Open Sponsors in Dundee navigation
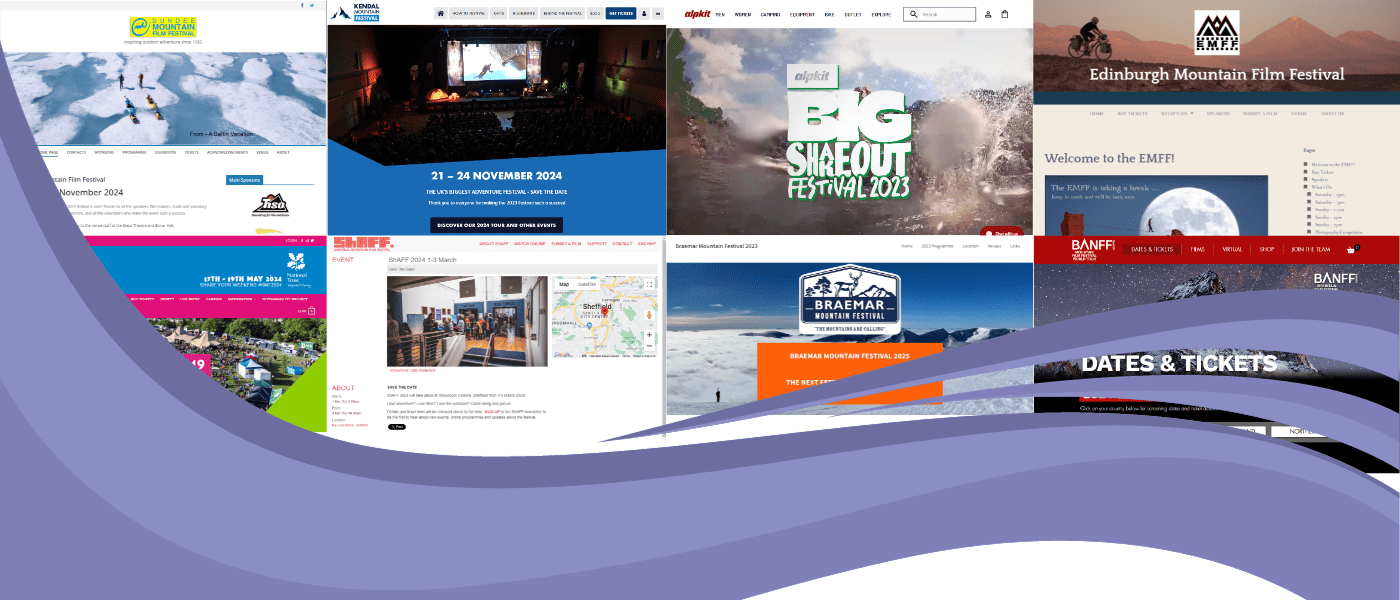 click(x=104, y=152)
